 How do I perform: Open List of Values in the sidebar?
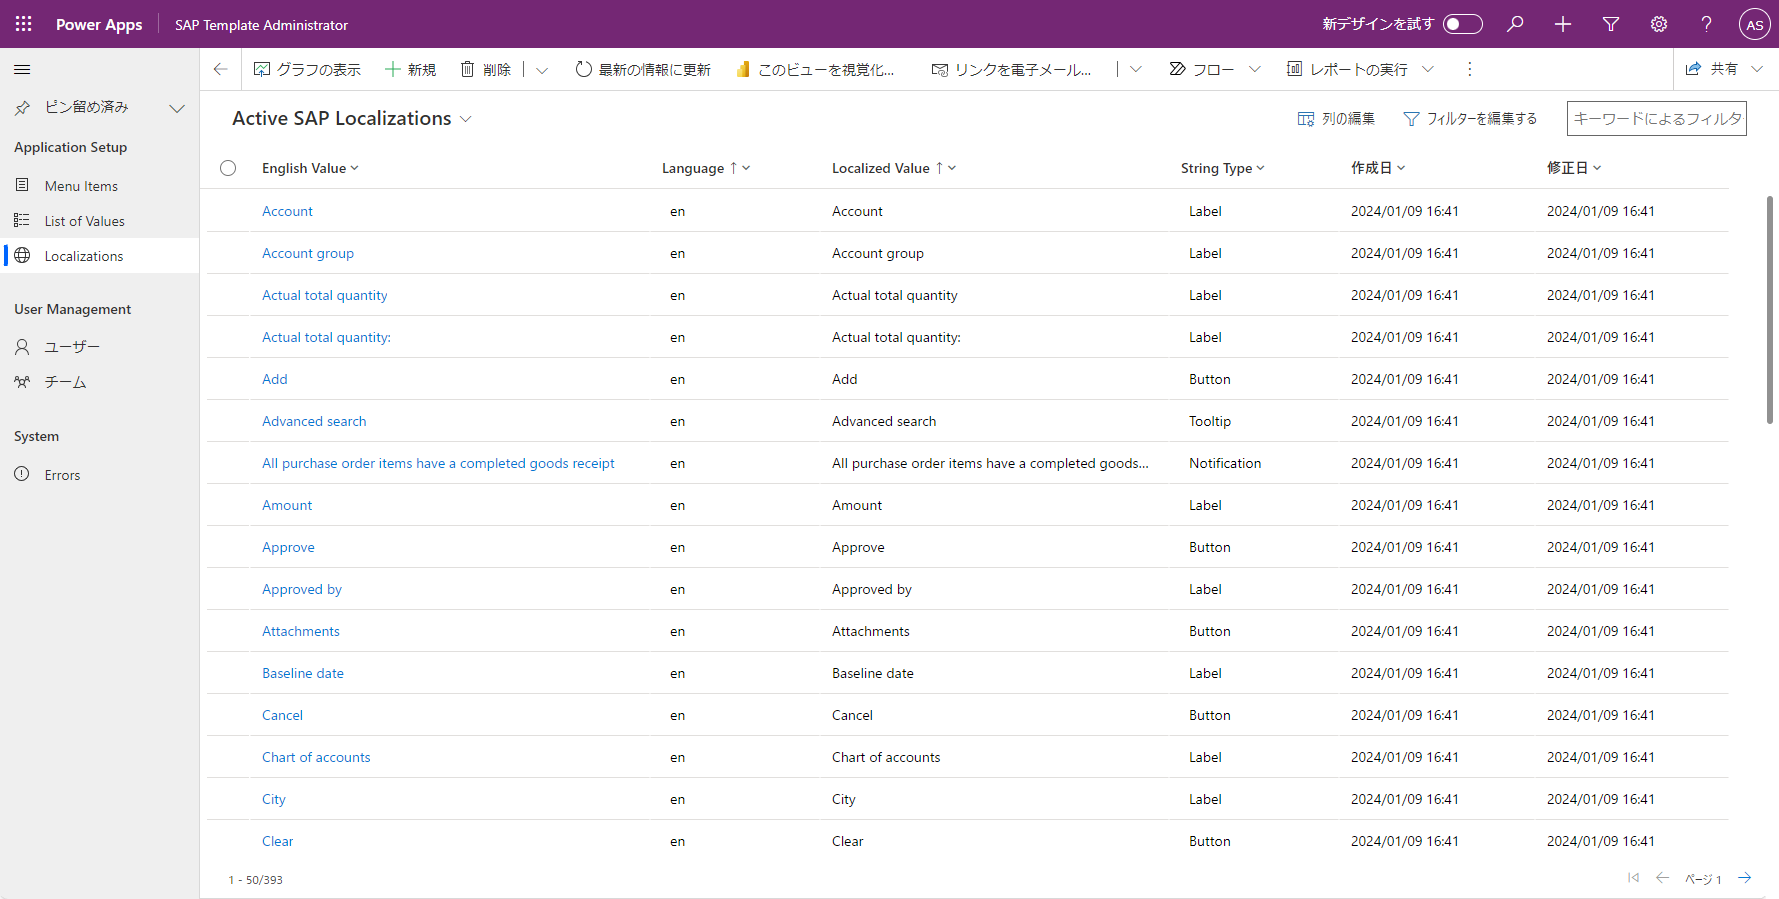point(100,221)
